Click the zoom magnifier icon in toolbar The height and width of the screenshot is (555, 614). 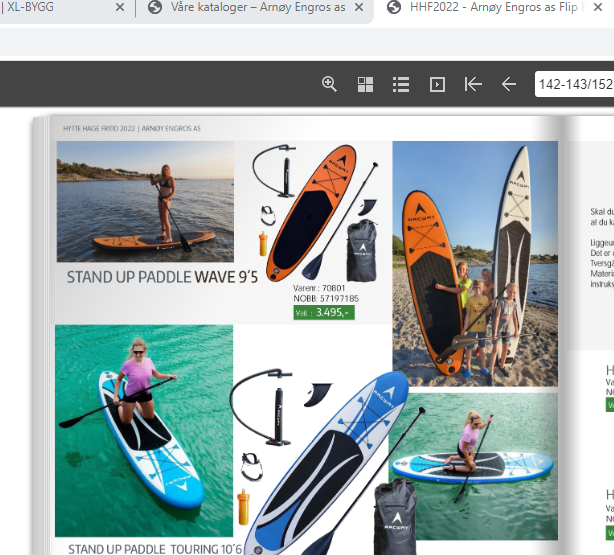coord(329,84)
